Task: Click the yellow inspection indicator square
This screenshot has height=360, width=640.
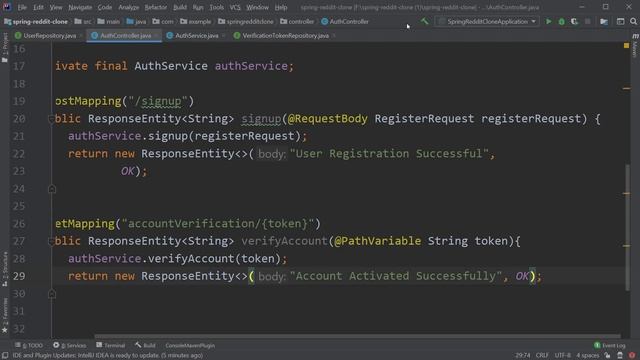Action: (x=627, y=46)
